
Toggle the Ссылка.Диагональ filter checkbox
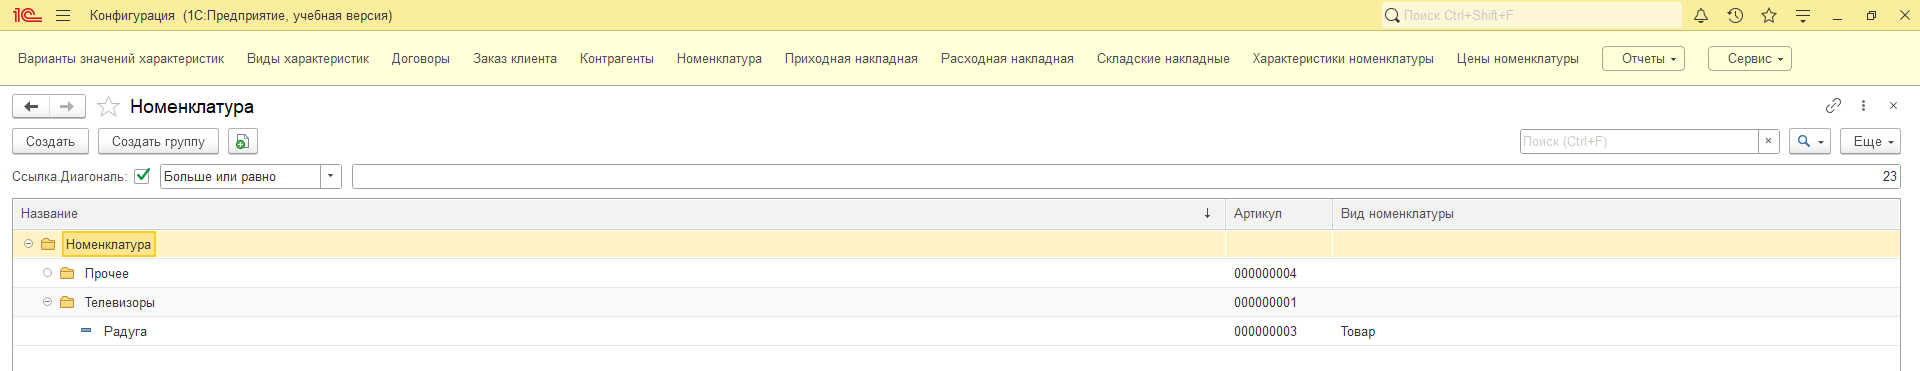tap(142, 176)
